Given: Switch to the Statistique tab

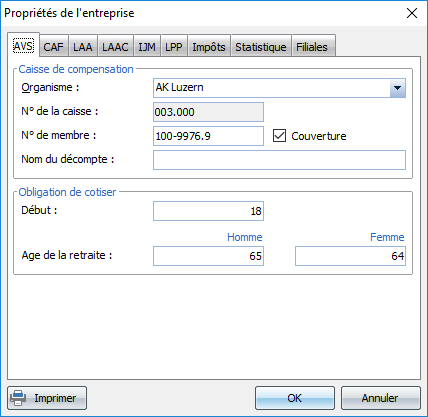Looking at the screenshot, I should pos(261,47).
